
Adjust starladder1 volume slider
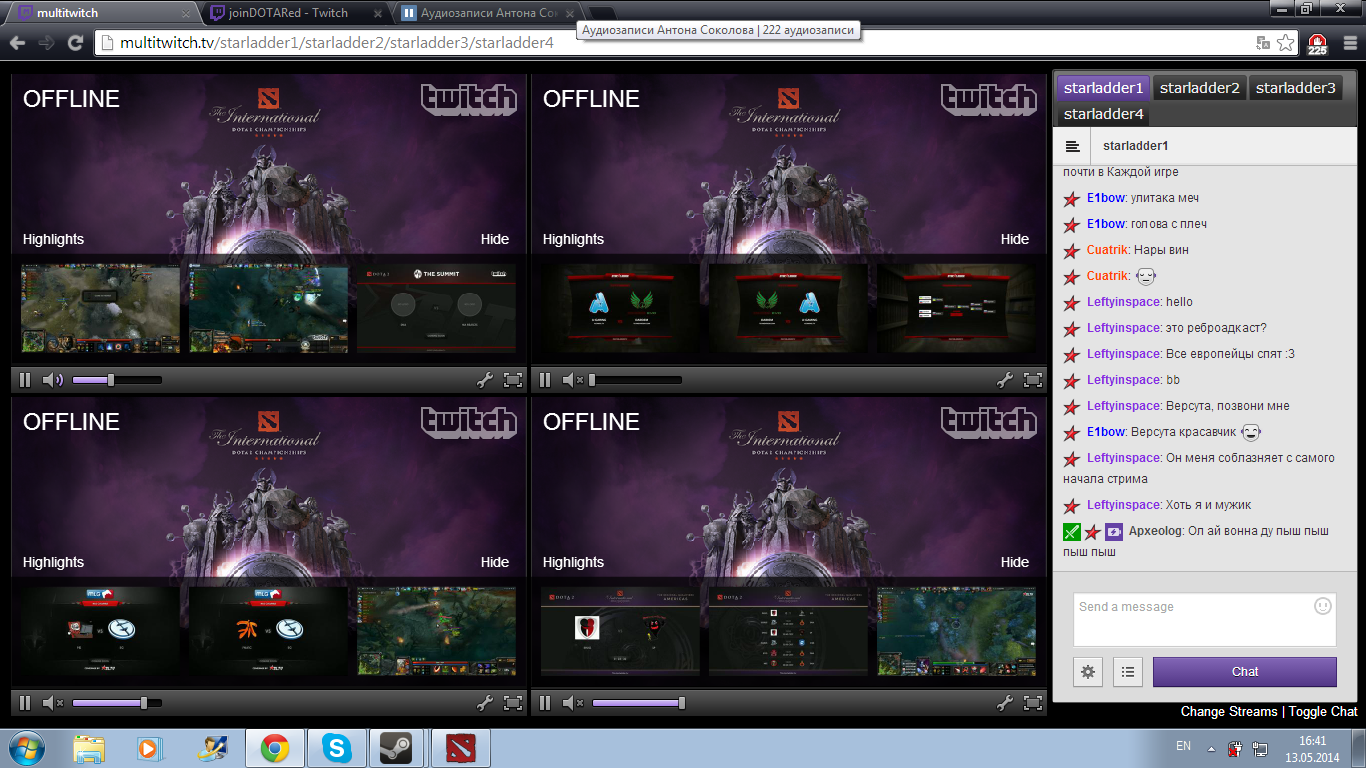[x=117, y=380]
